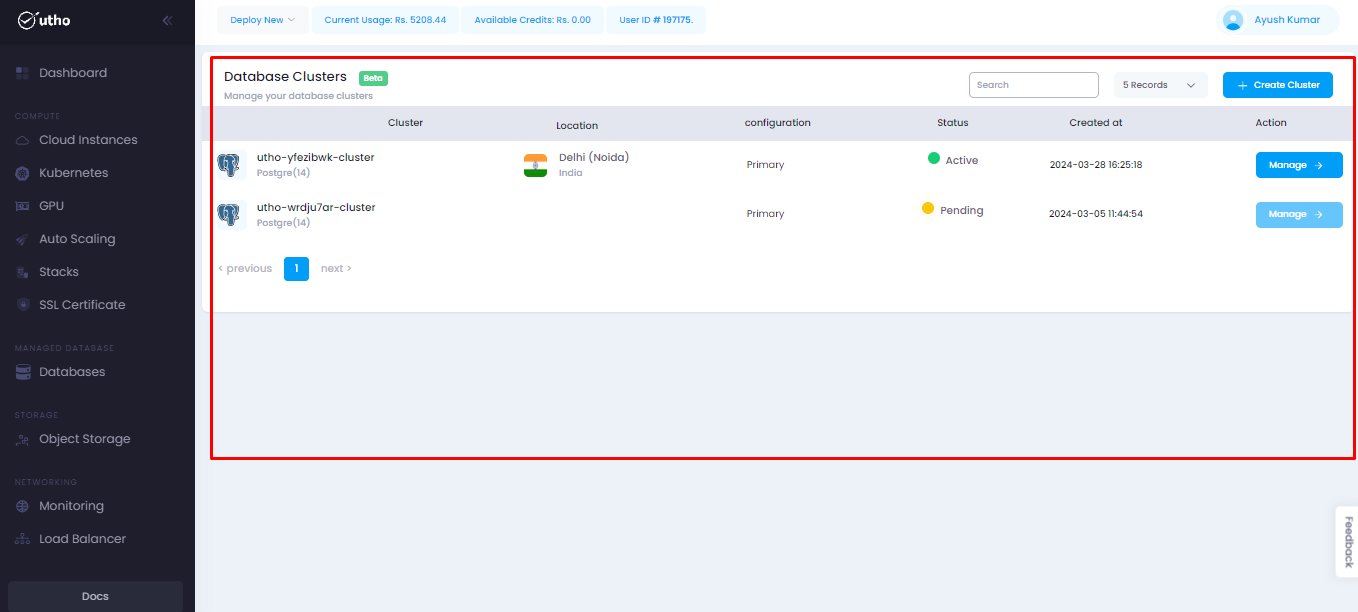The height and width of the screenshot is (612, 1358).
Task: Click the Load Balancer network icon
Action: [x=23, y=539]
